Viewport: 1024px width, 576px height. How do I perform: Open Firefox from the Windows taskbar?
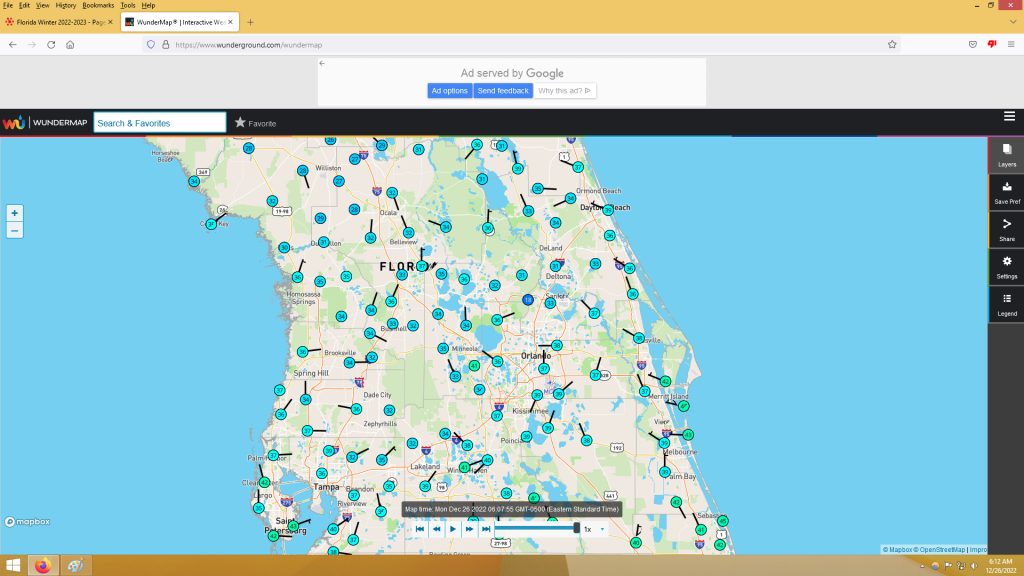click(42, 565)
